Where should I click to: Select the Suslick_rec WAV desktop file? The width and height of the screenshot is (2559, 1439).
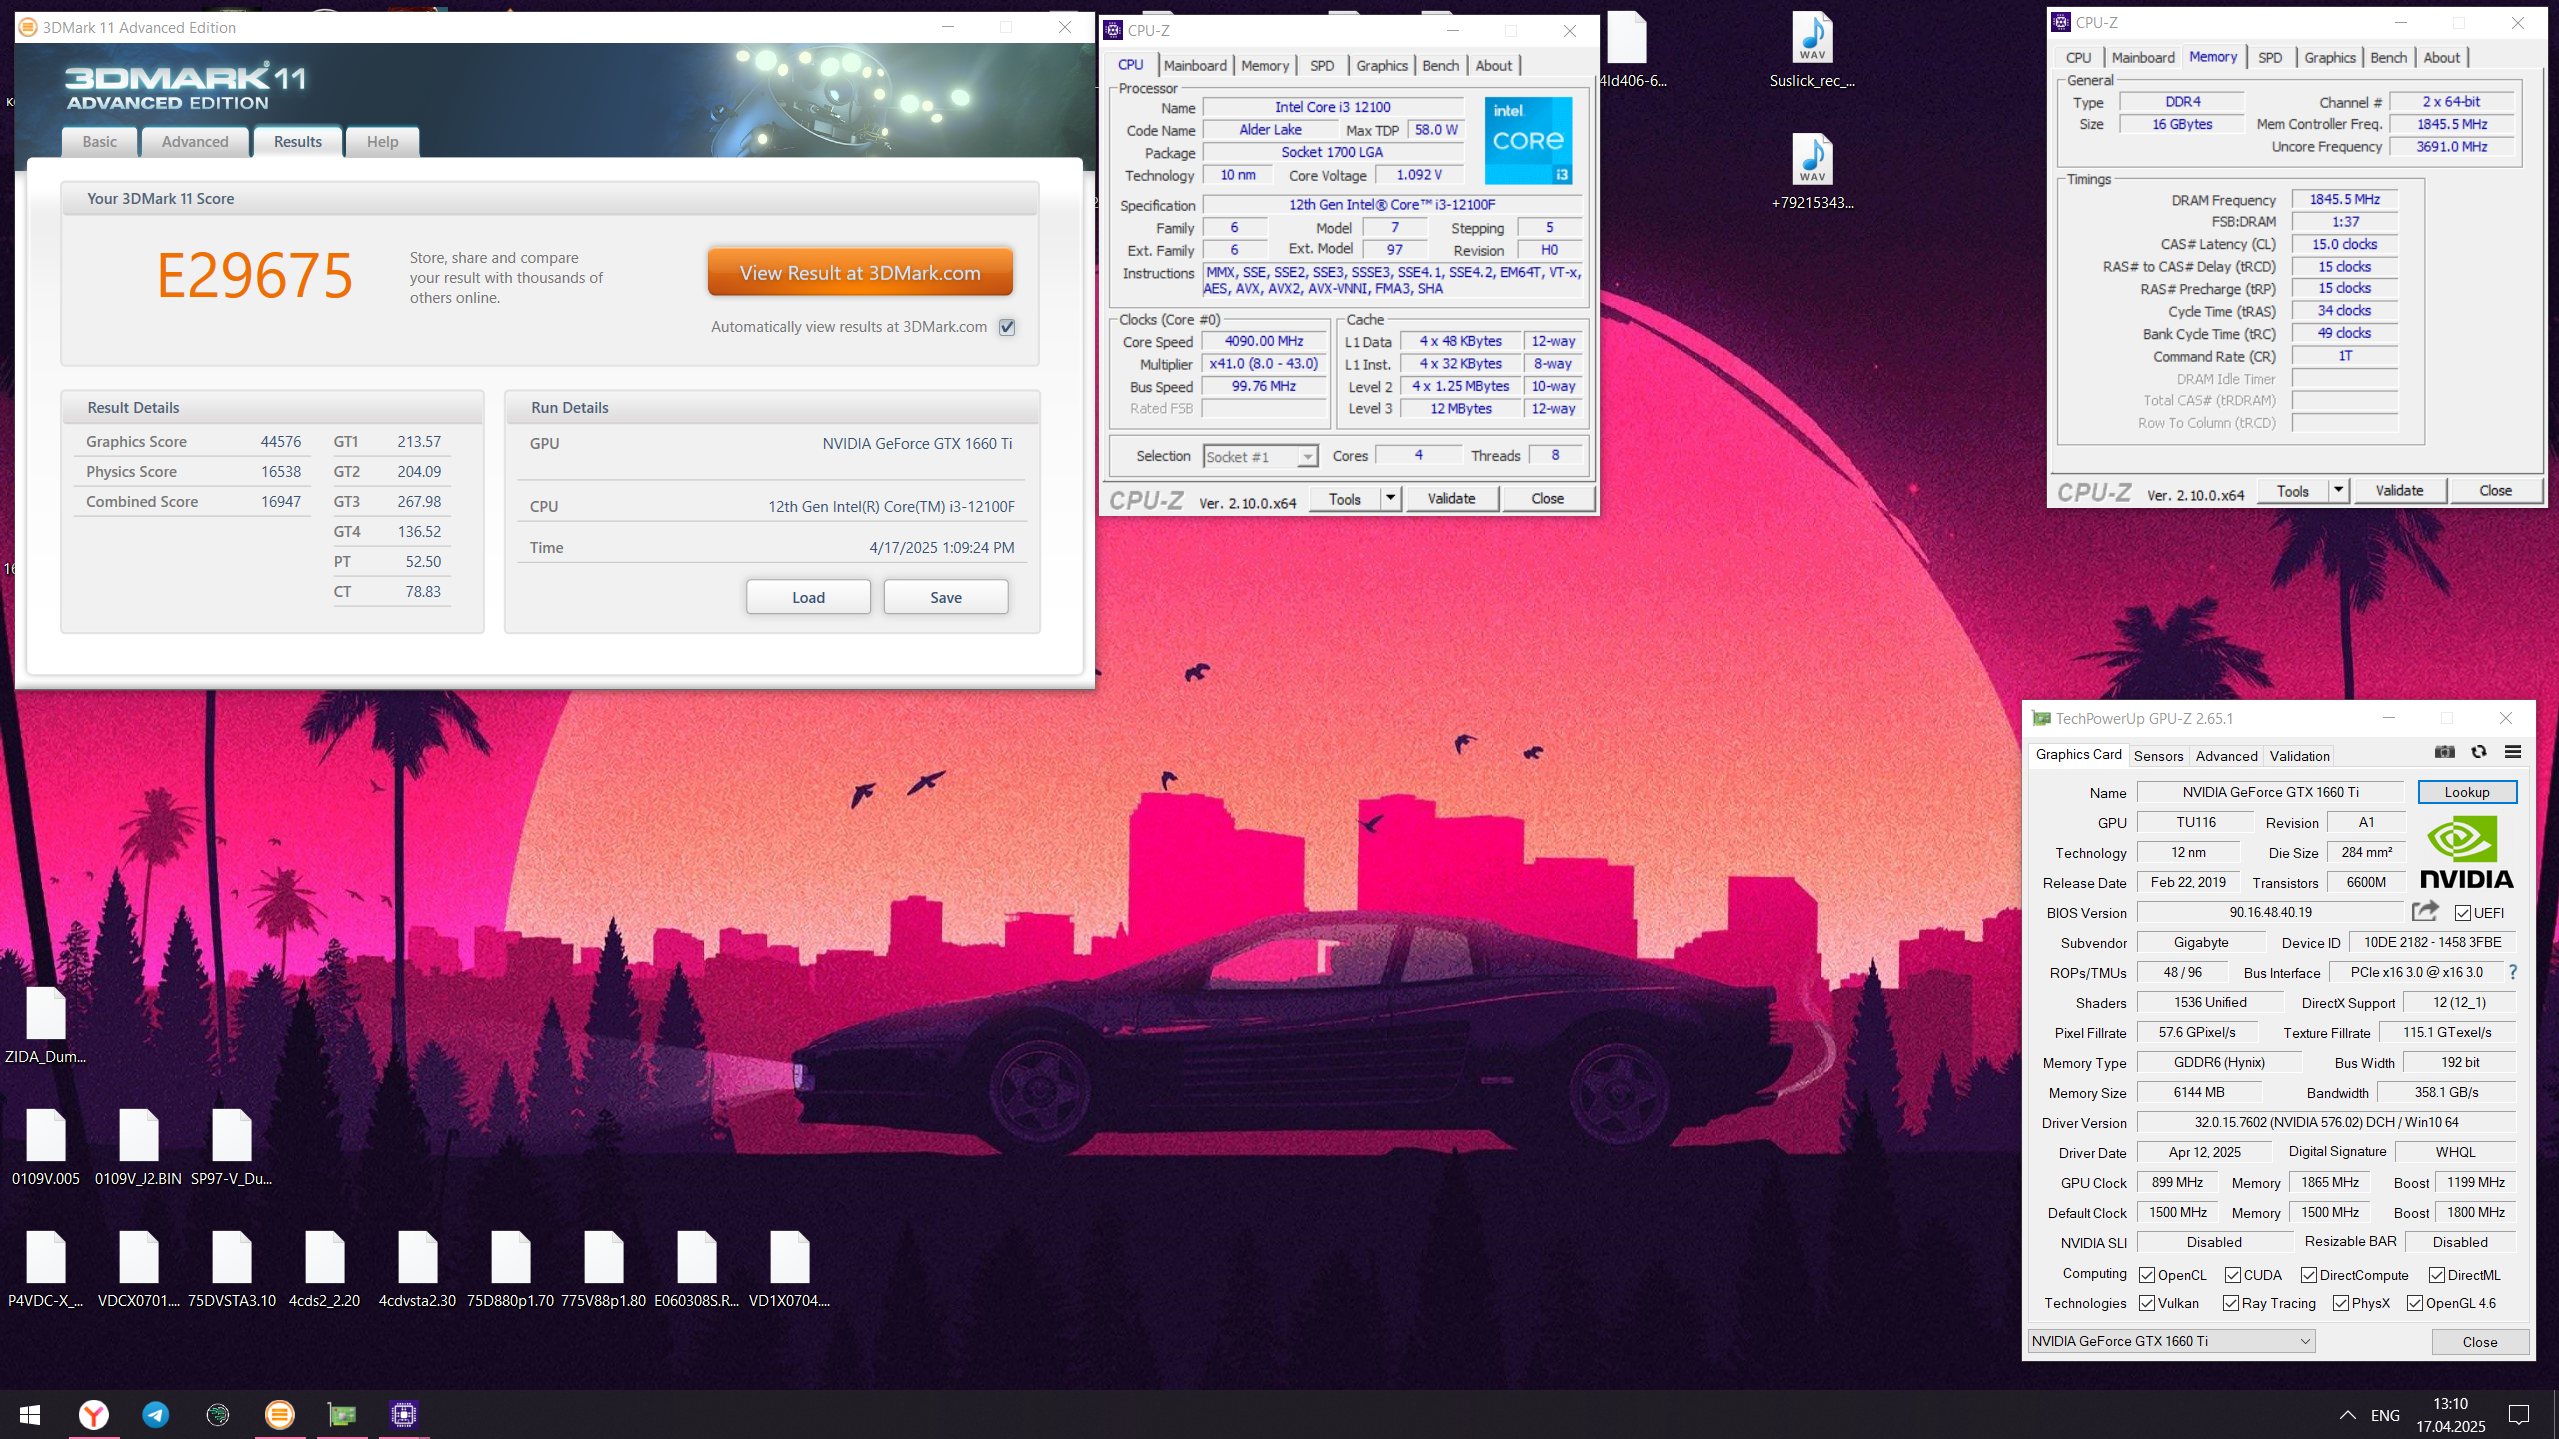tap(1812, 52)
